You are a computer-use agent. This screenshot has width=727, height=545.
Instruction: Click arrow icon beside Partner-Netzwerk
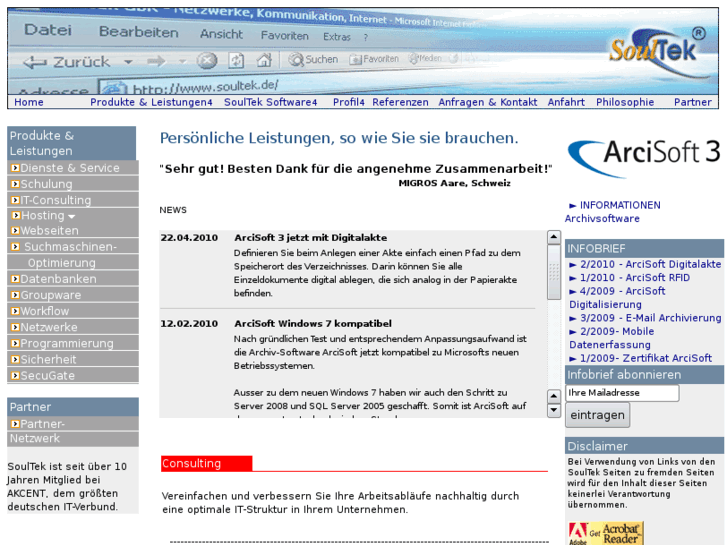click(15, 424)
